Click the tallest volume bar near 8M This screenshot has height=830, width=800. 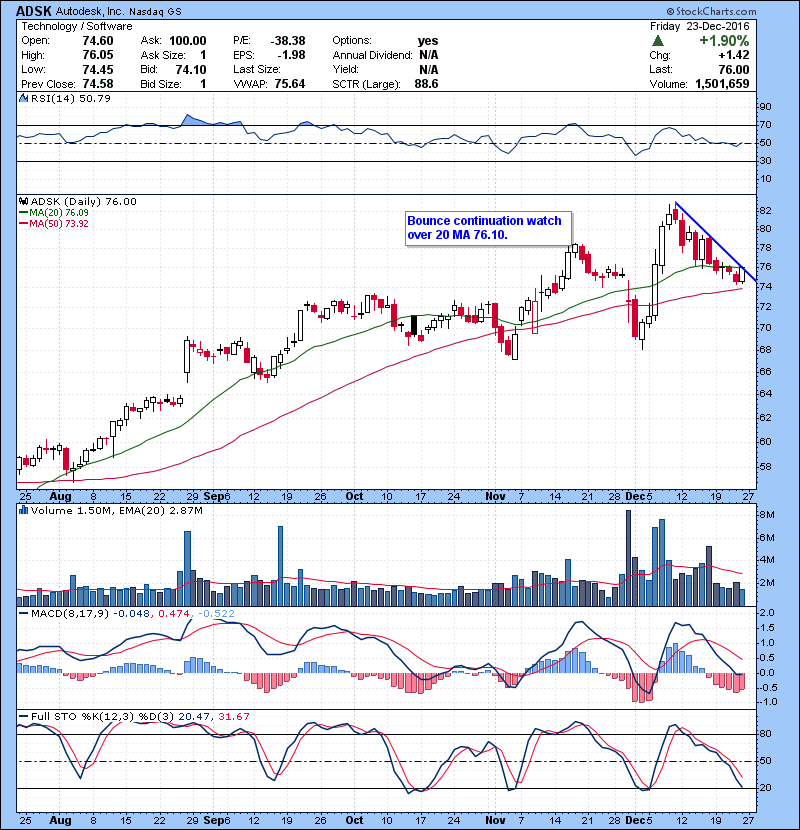click(628, 558)
